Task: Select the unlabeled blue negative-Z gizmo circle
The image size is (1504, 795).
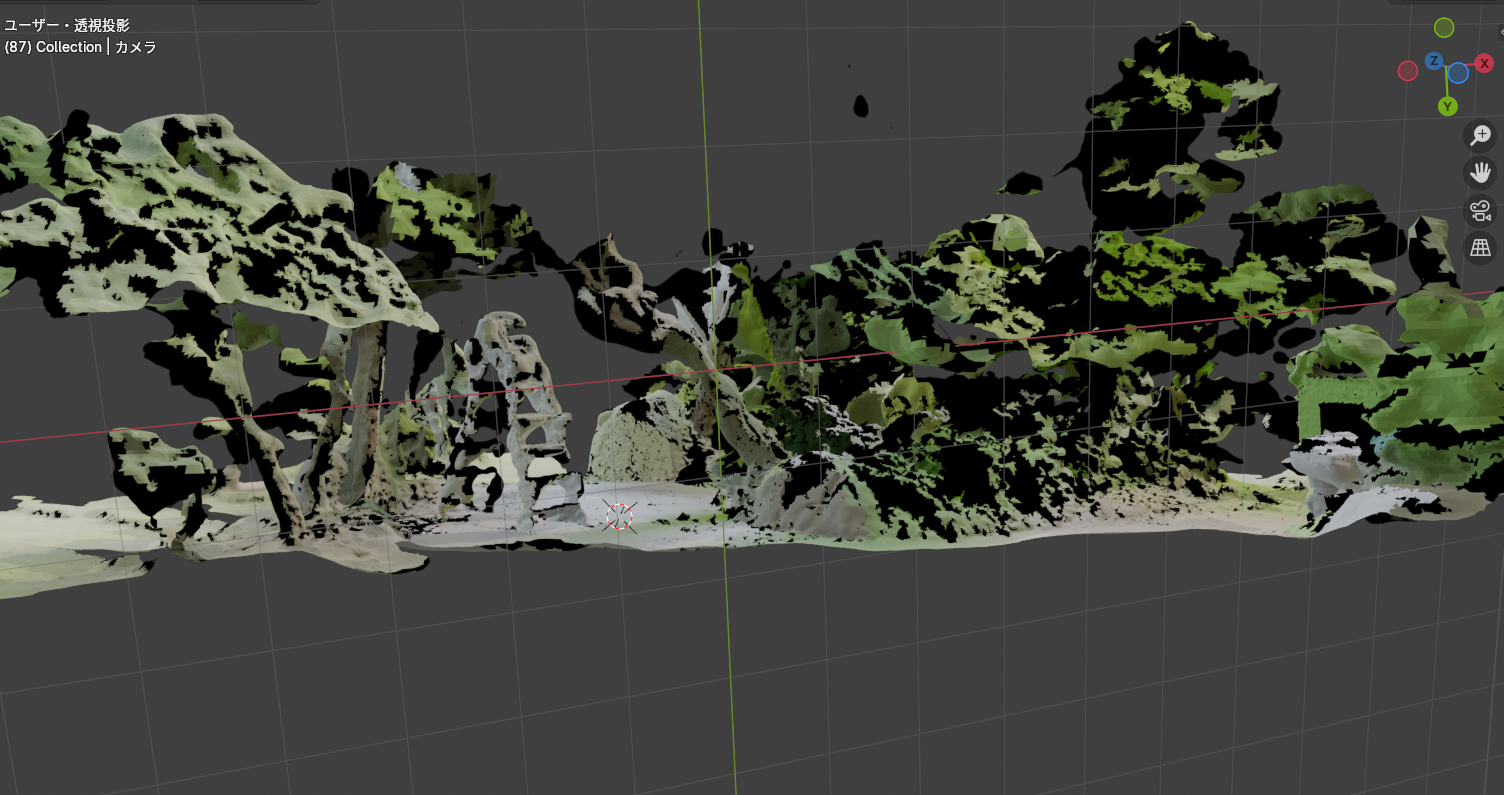Action: [1458, 73]
